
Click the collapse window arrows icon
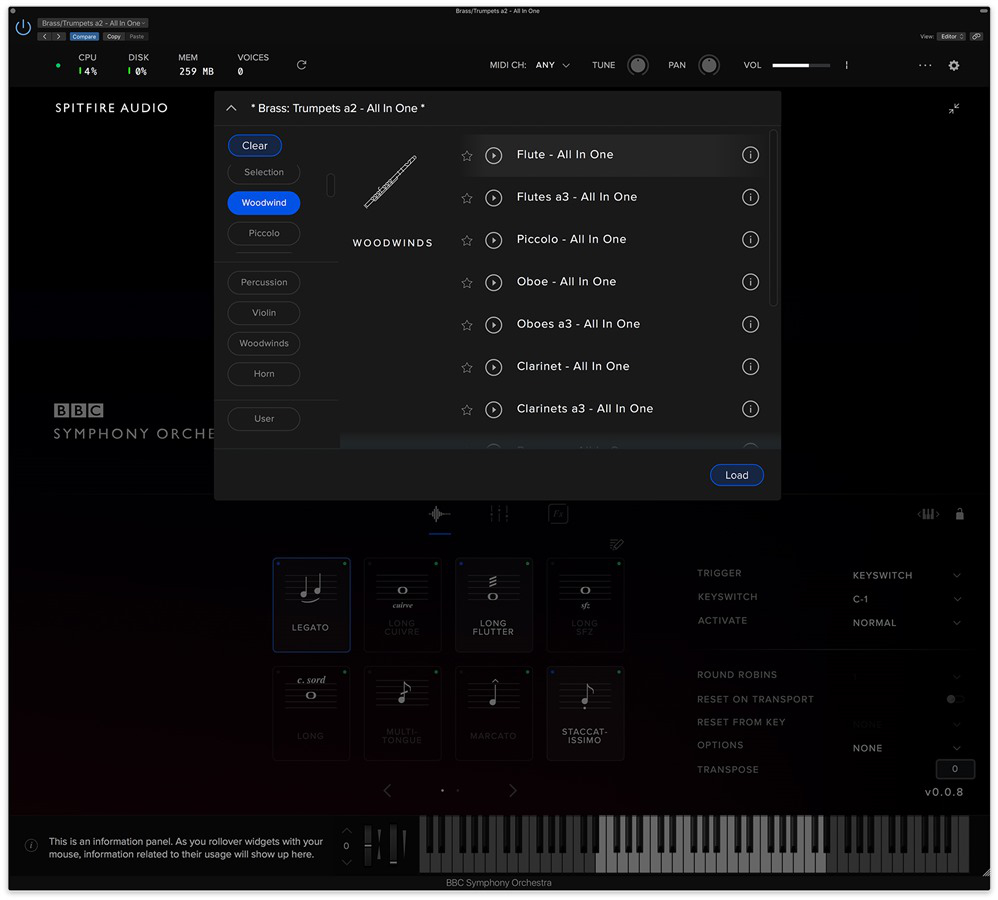(953, 109)
